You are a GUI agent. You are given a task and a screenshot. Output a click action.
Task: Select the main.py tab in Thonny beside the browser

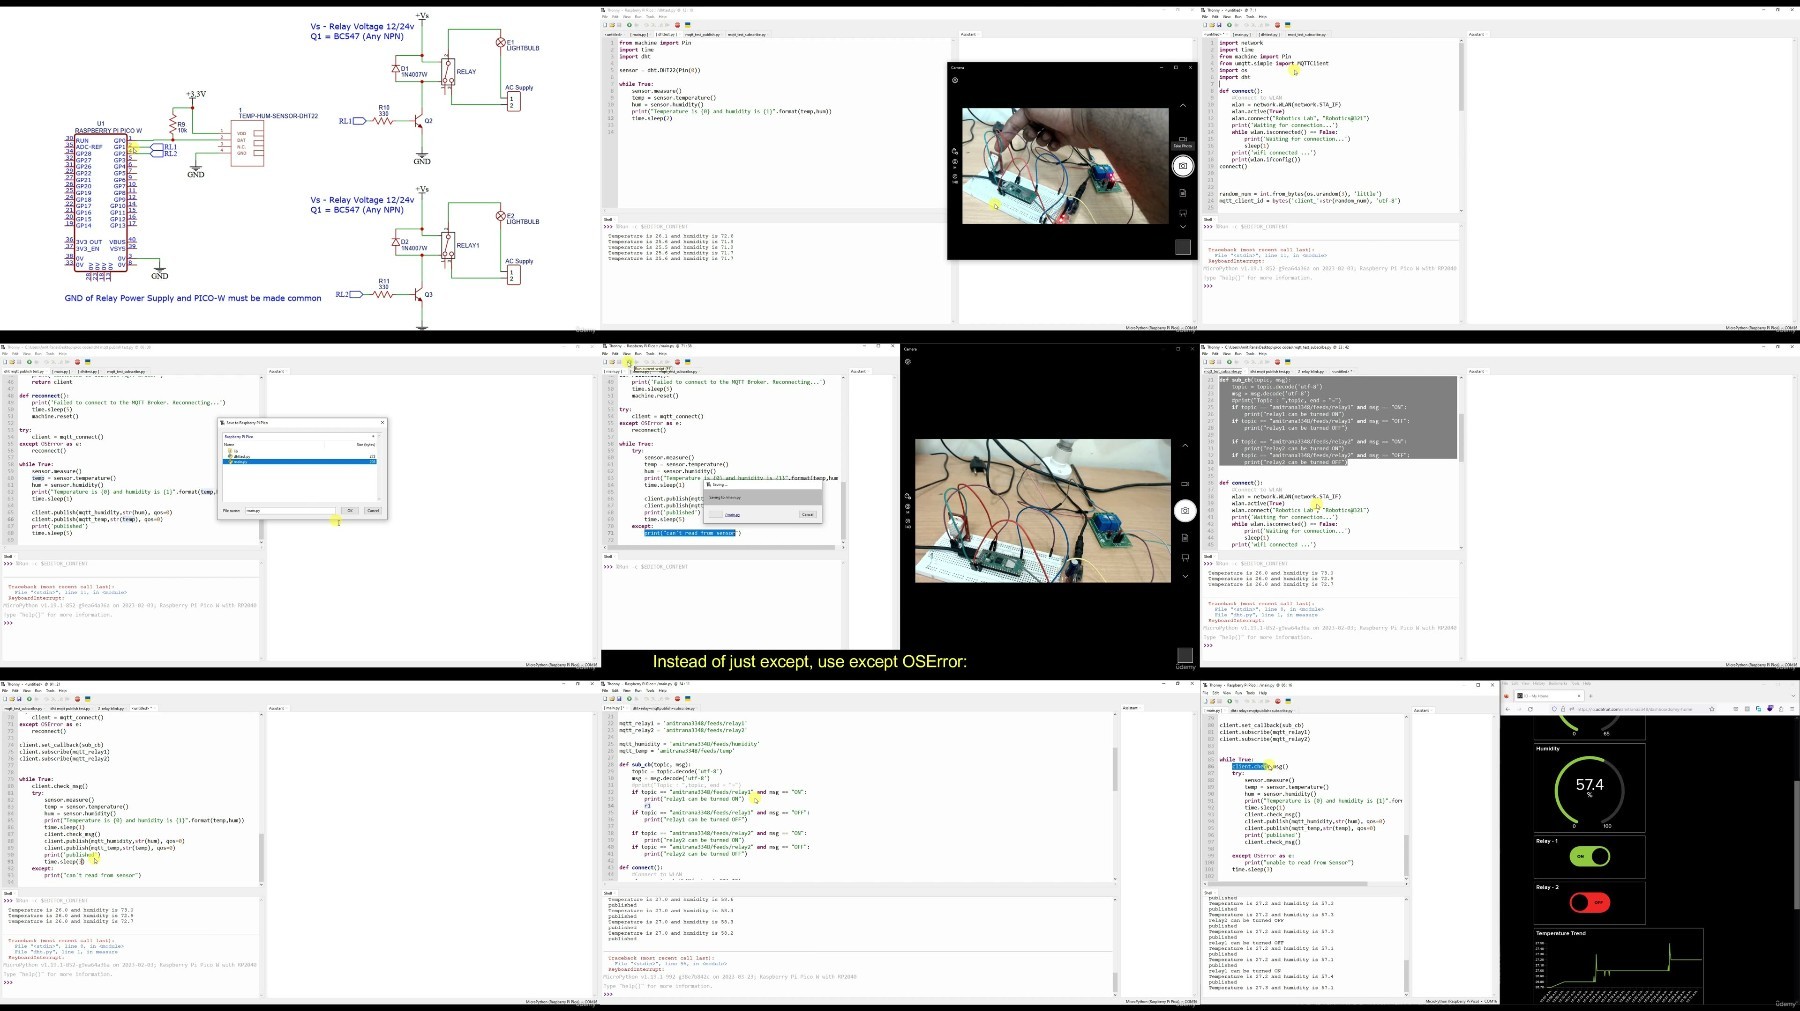1217,710
